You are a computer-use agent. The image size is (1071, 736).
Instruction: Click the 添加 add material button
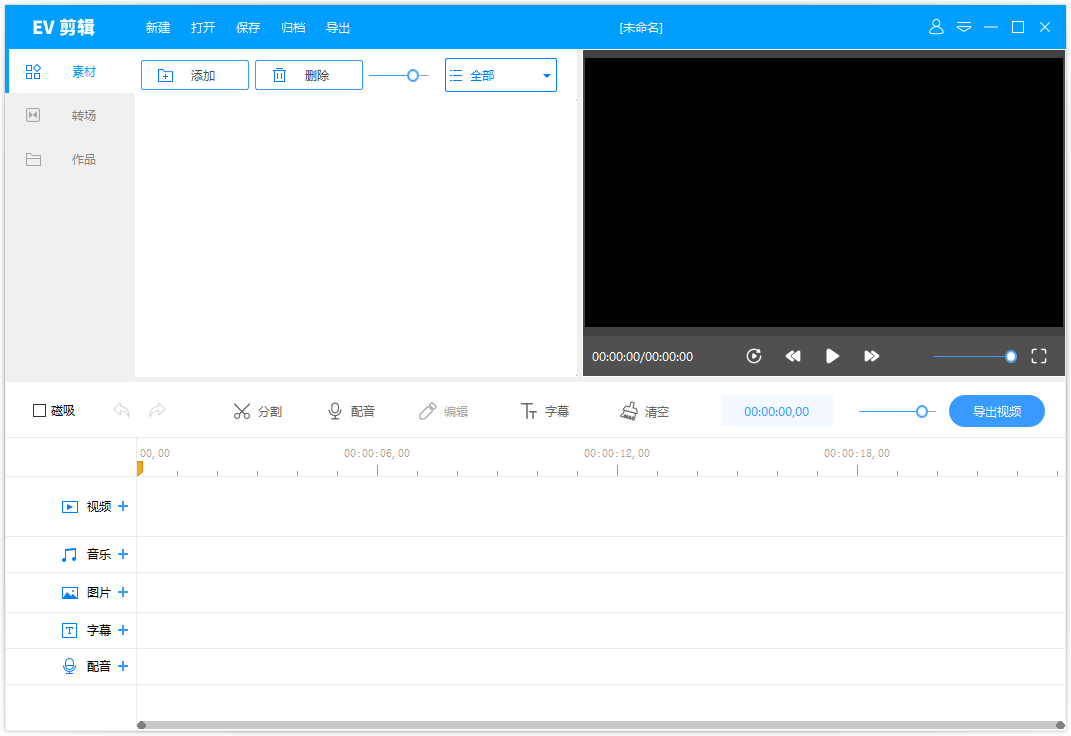pos(194,75)
